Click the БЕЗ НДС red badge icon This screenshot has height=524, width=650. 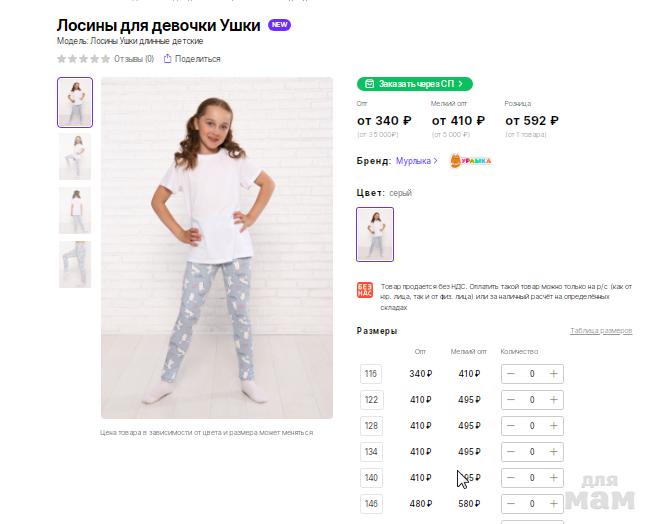click(365, 290)
